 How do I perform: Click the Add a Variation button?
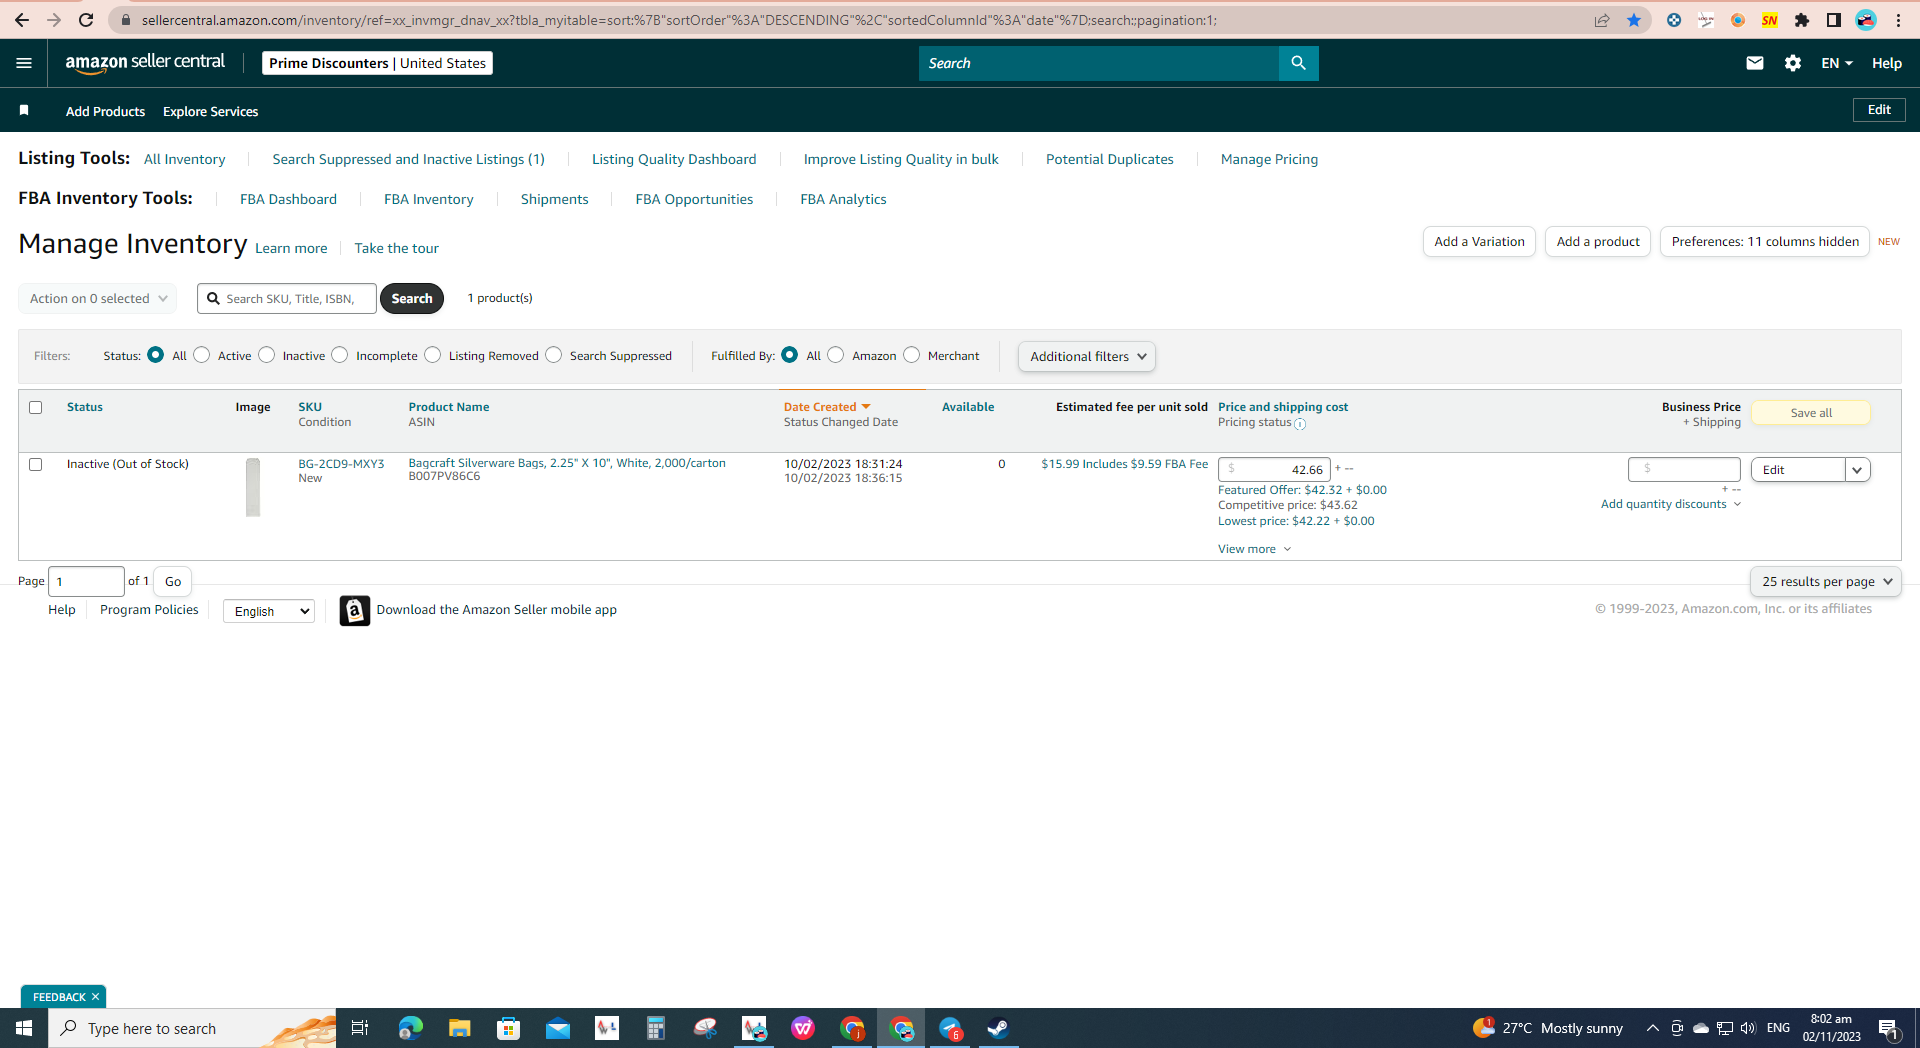click(1479, 242)
